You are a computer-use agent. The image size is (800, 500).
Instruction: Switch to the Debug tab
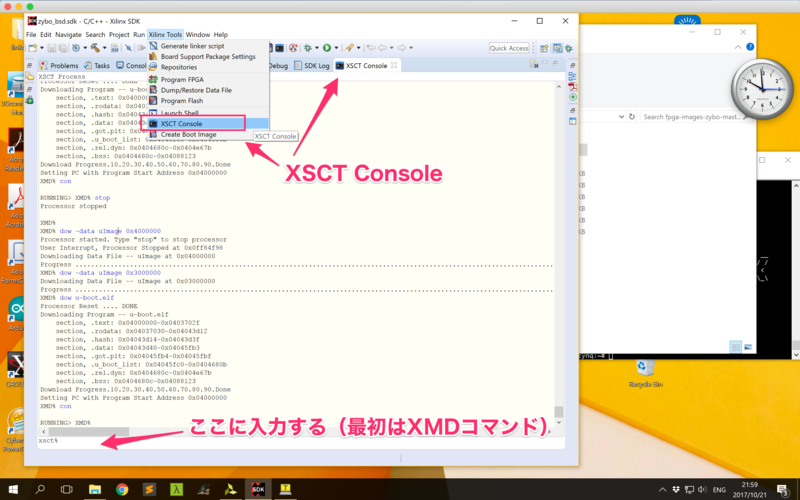pos(278,65)
